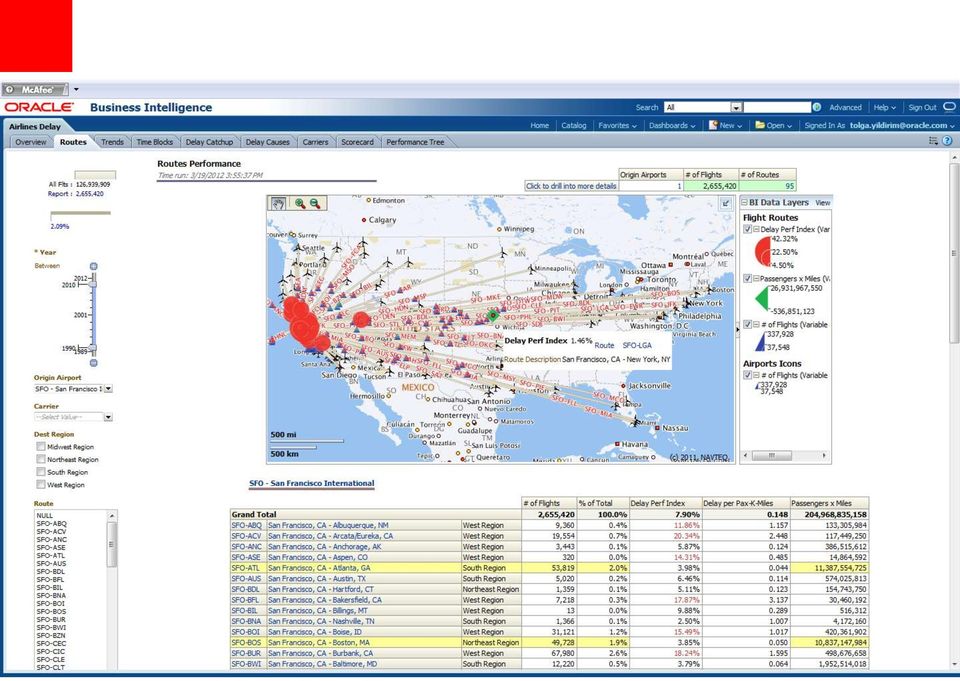Click the search go icon beside search field
This screenshot has height=681, width=960.
tap(817, 107)
